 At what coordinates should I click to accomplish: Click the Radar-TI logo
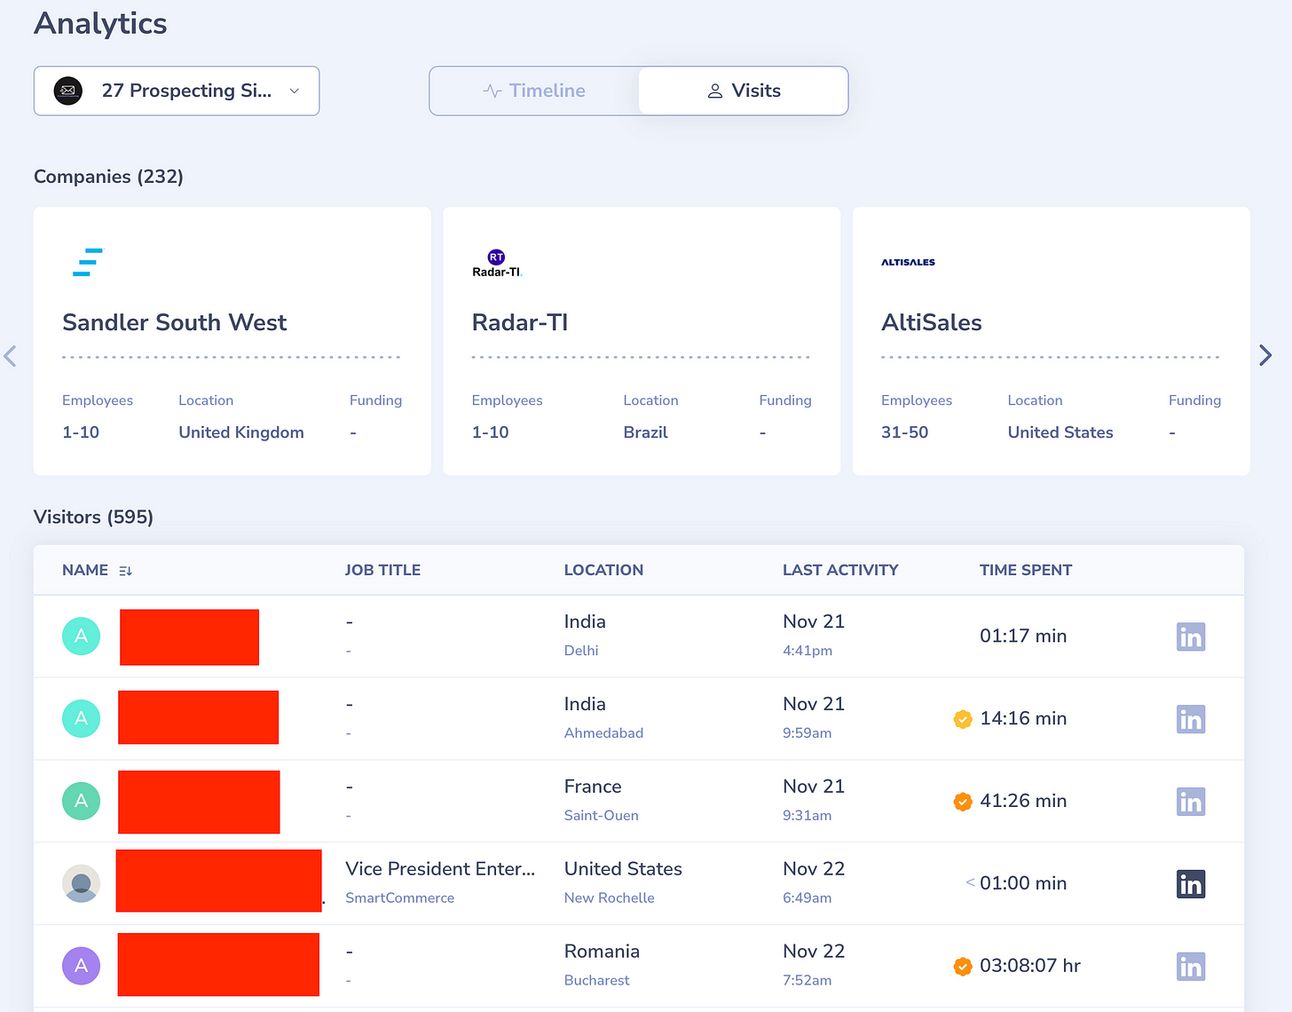[x=497, y=264]
